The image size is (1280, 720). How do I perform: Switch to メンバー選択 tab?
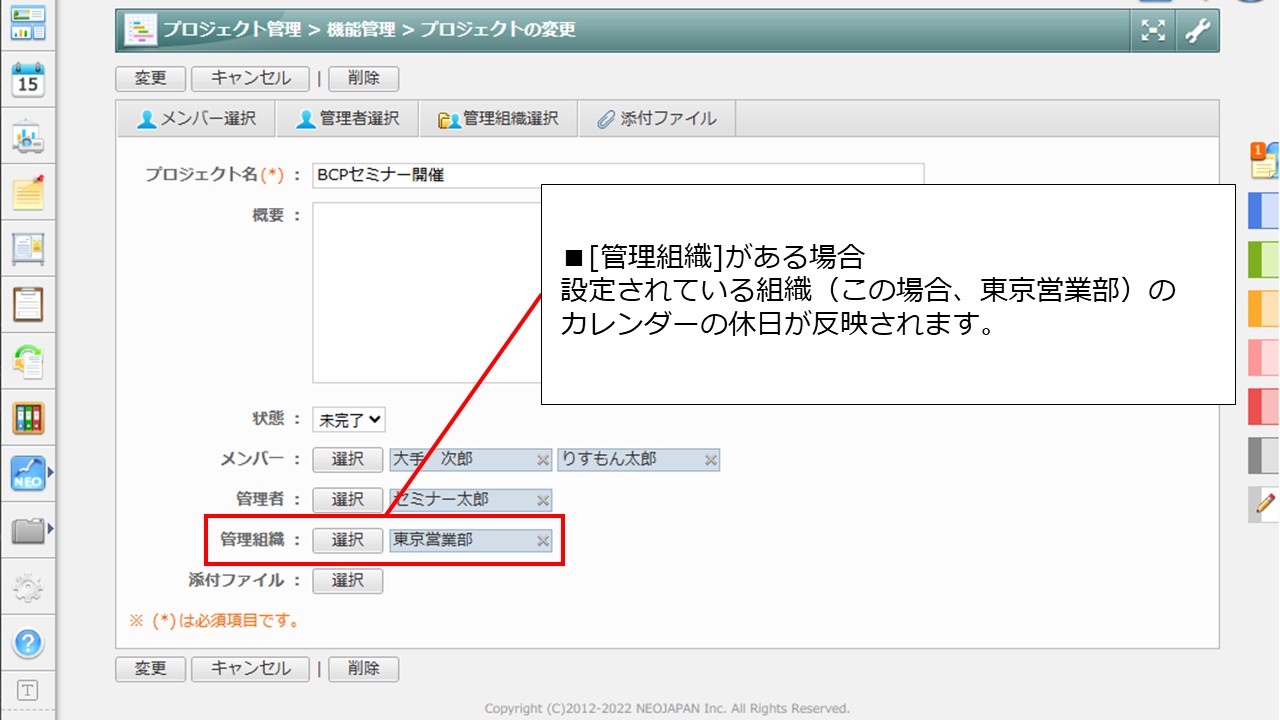196,119
